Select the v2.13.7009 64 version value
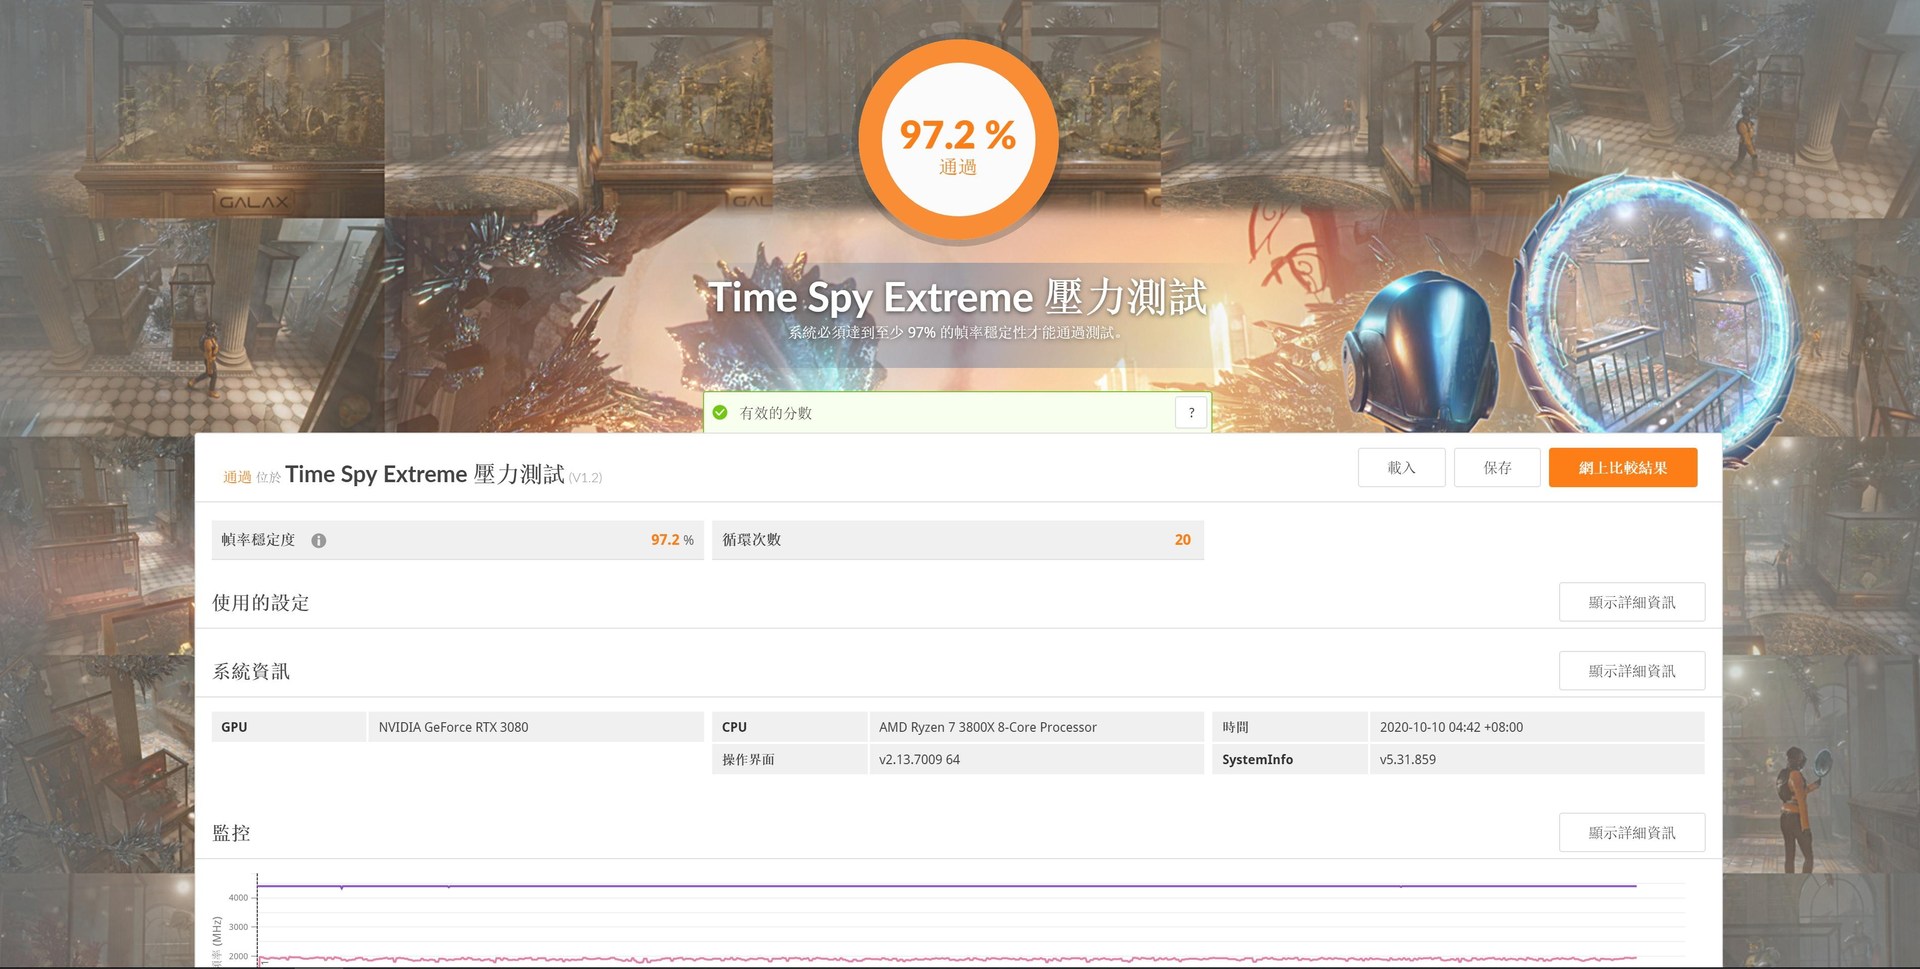The width and height of the screenshot is (1920, 969). pos(919,759)
